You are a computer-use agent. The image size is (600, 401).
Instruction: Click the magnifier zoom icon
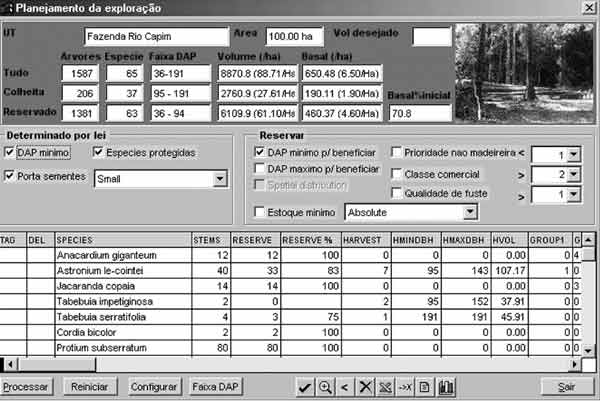click(325, 386)
